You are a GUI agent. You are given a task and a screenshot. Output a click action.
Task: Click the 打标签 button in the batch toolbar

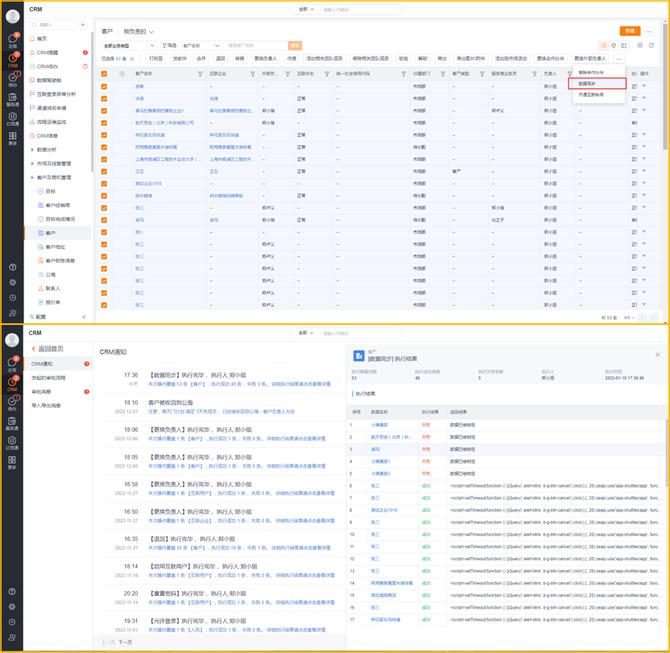tap(155, 59)
